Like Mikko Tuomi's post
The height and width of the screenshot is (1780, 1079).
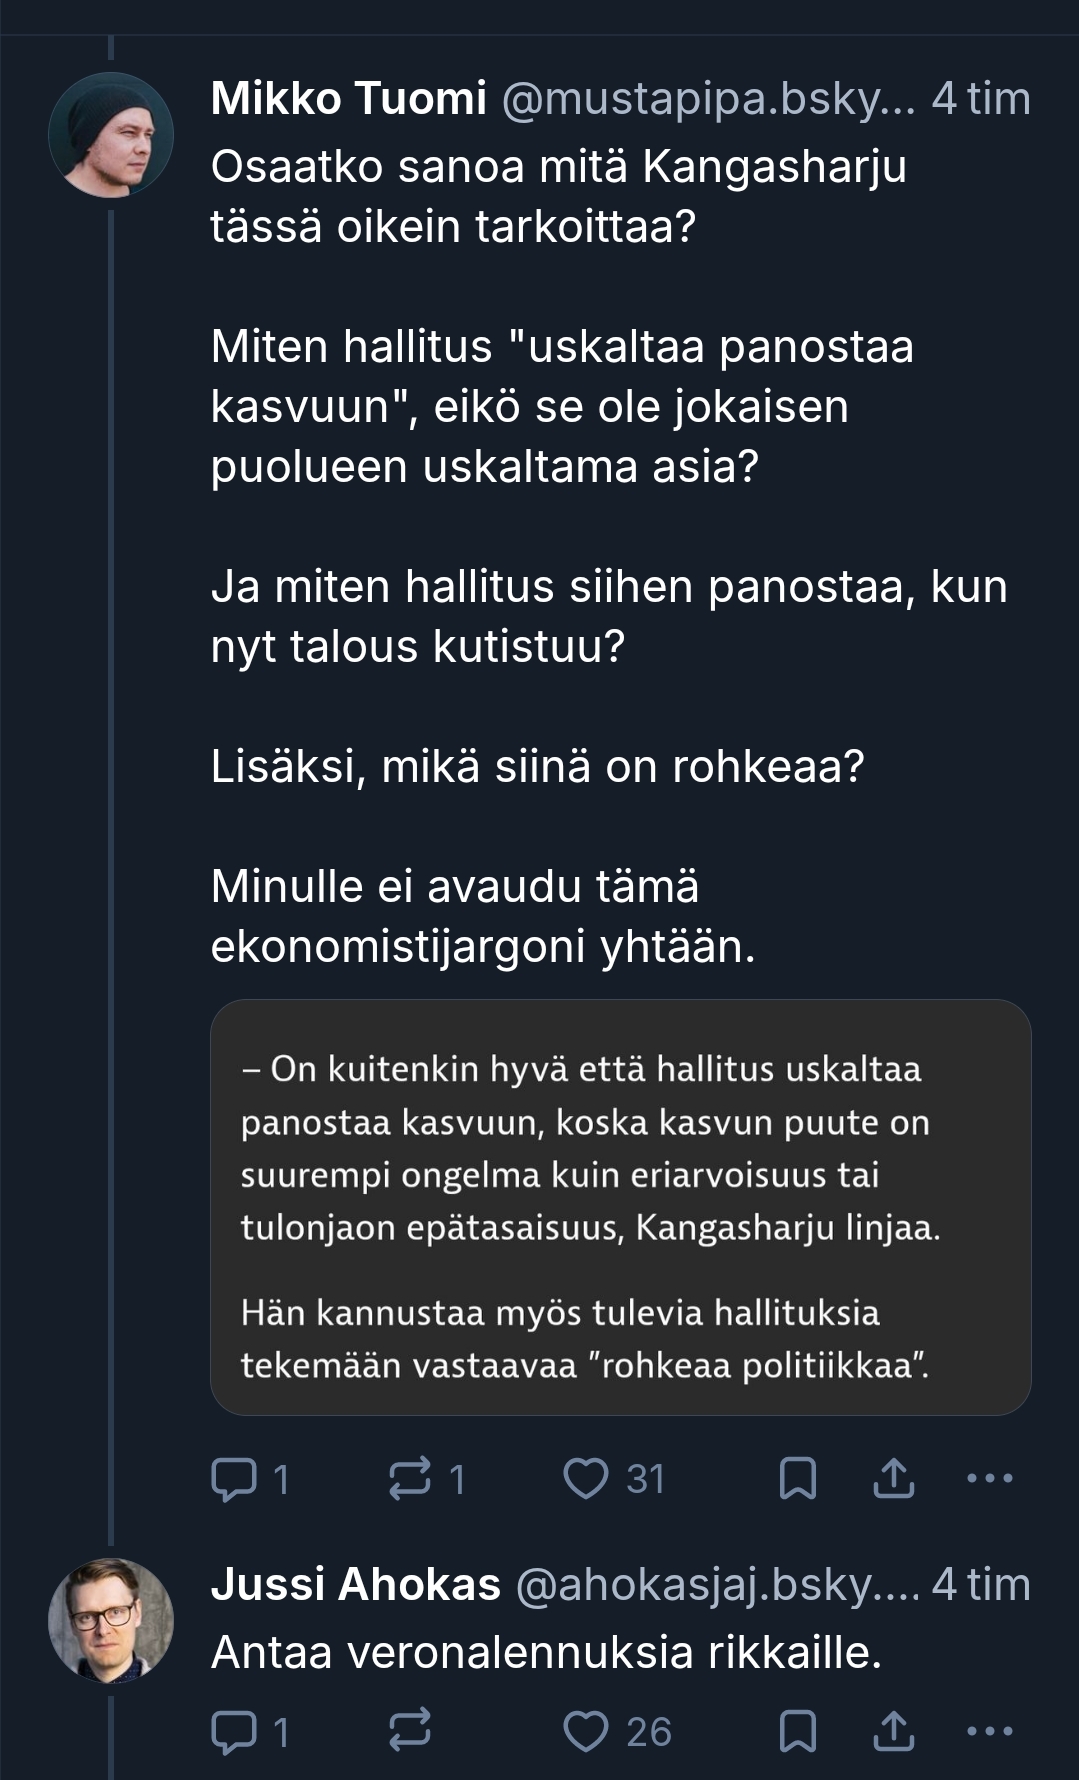pos(586,1479)
